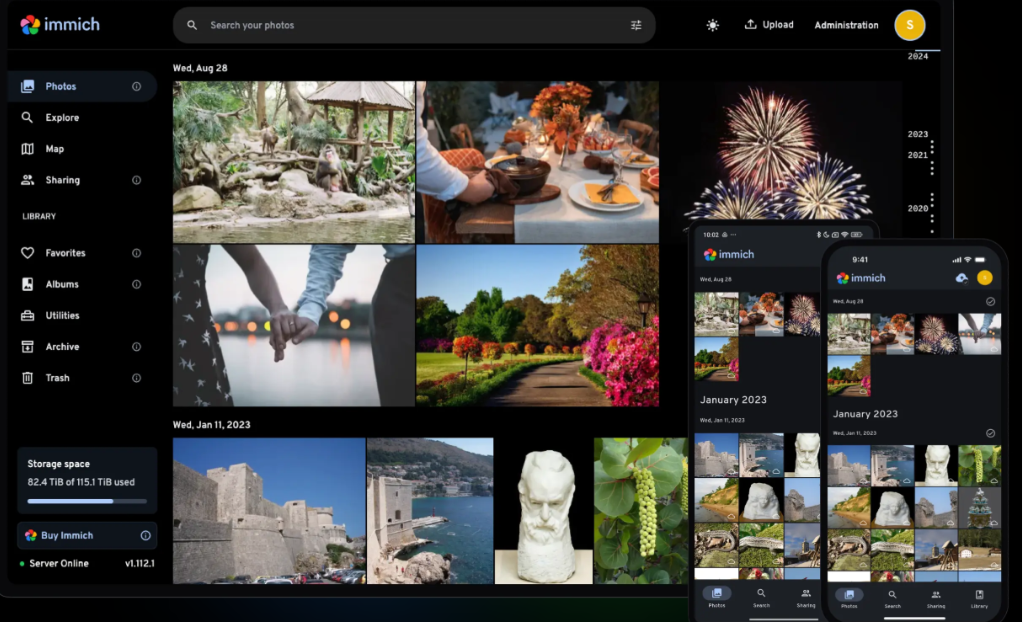Click the info icon next to Archive
Image resolution: width=1023 pixels, height=622 pixels.
pos(136,347)
